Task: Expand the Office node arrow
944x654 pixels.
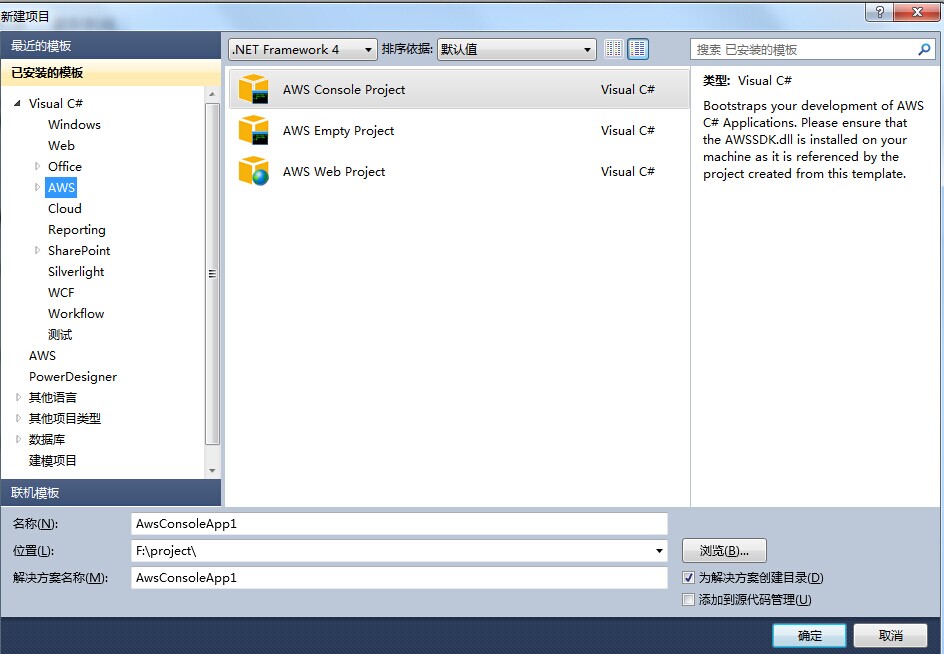Action: (37, 166)
